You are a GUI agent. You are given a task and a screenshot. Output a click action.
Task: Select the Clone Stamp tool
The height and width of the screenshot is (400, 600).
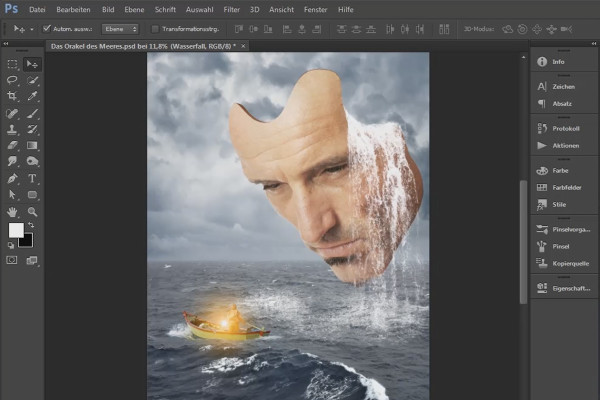tap(12, 129)
